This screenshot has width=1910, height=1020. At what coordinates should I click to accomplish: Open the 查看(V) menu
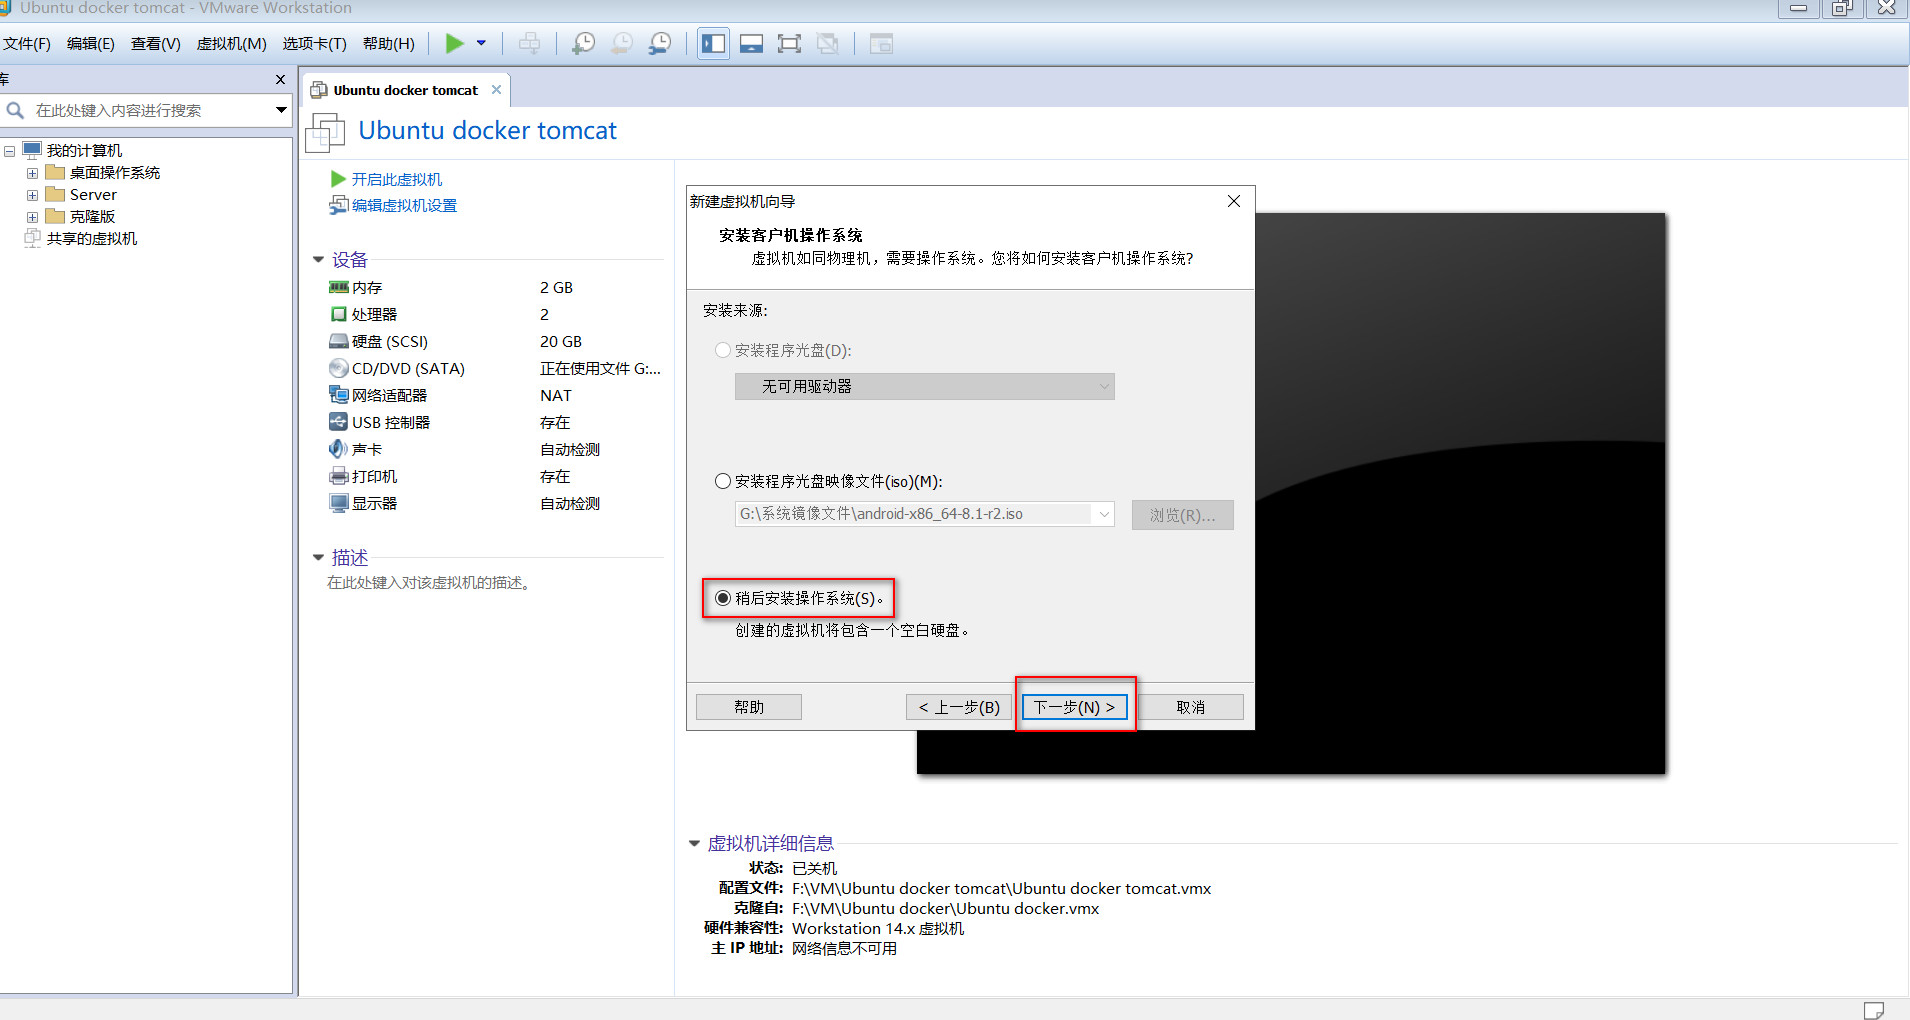[x=155, y=43]
